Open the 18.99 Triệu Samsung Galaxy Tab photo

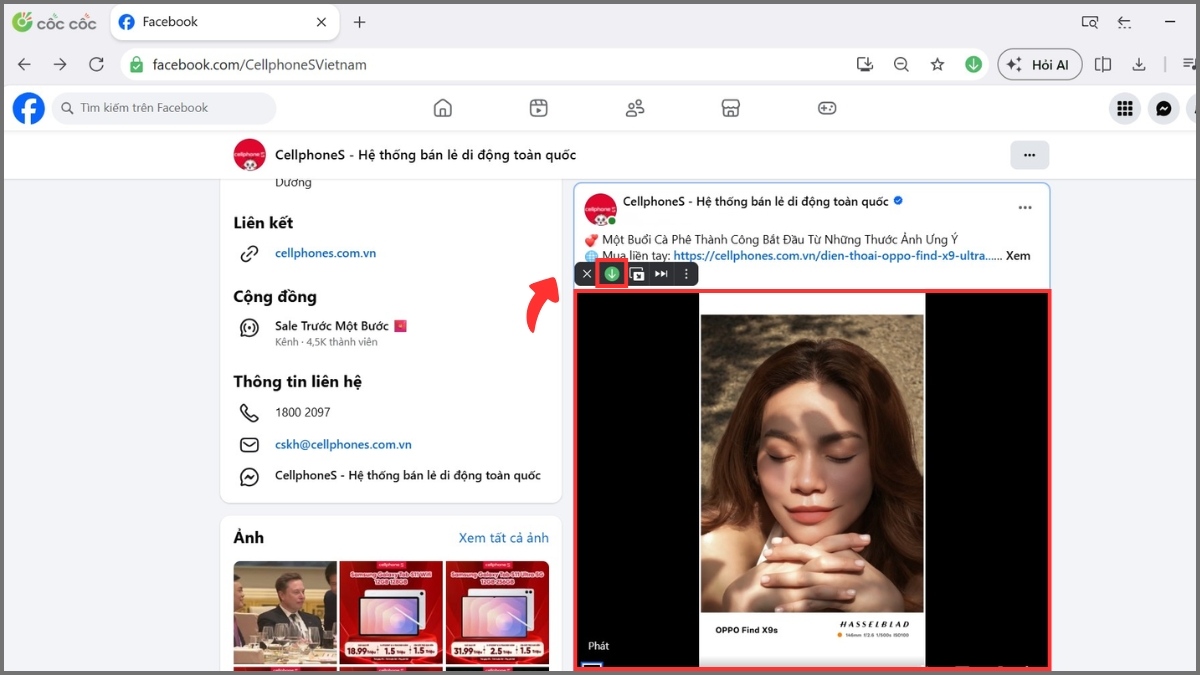391,613
